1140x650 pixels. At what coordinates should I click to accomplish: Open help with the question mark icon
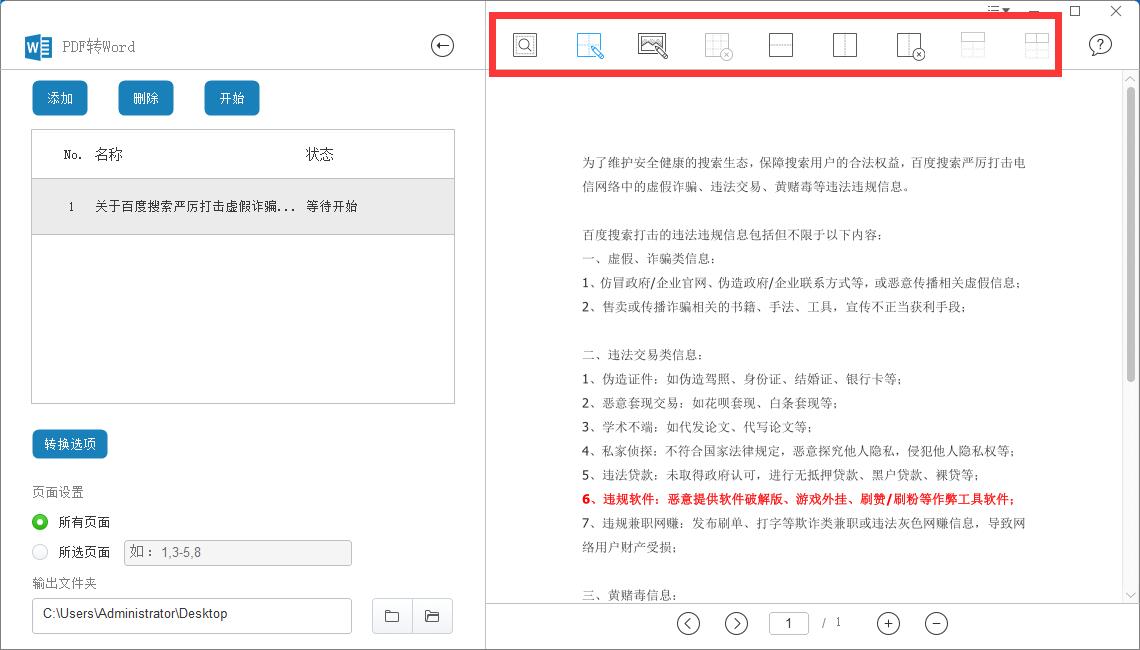1100,45
